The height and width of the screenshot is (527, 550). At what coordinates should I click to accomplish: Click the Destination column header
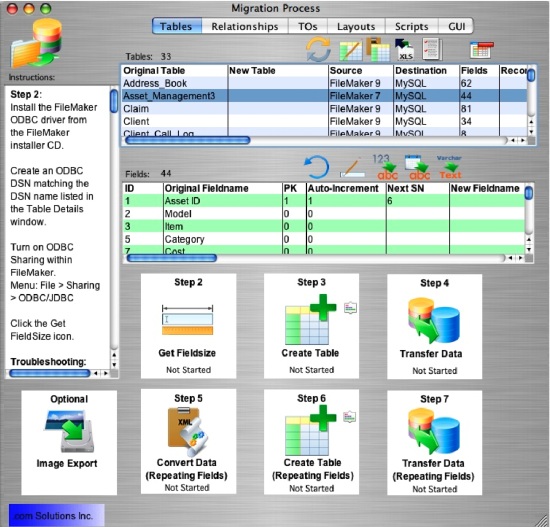[x=427, y=71]
